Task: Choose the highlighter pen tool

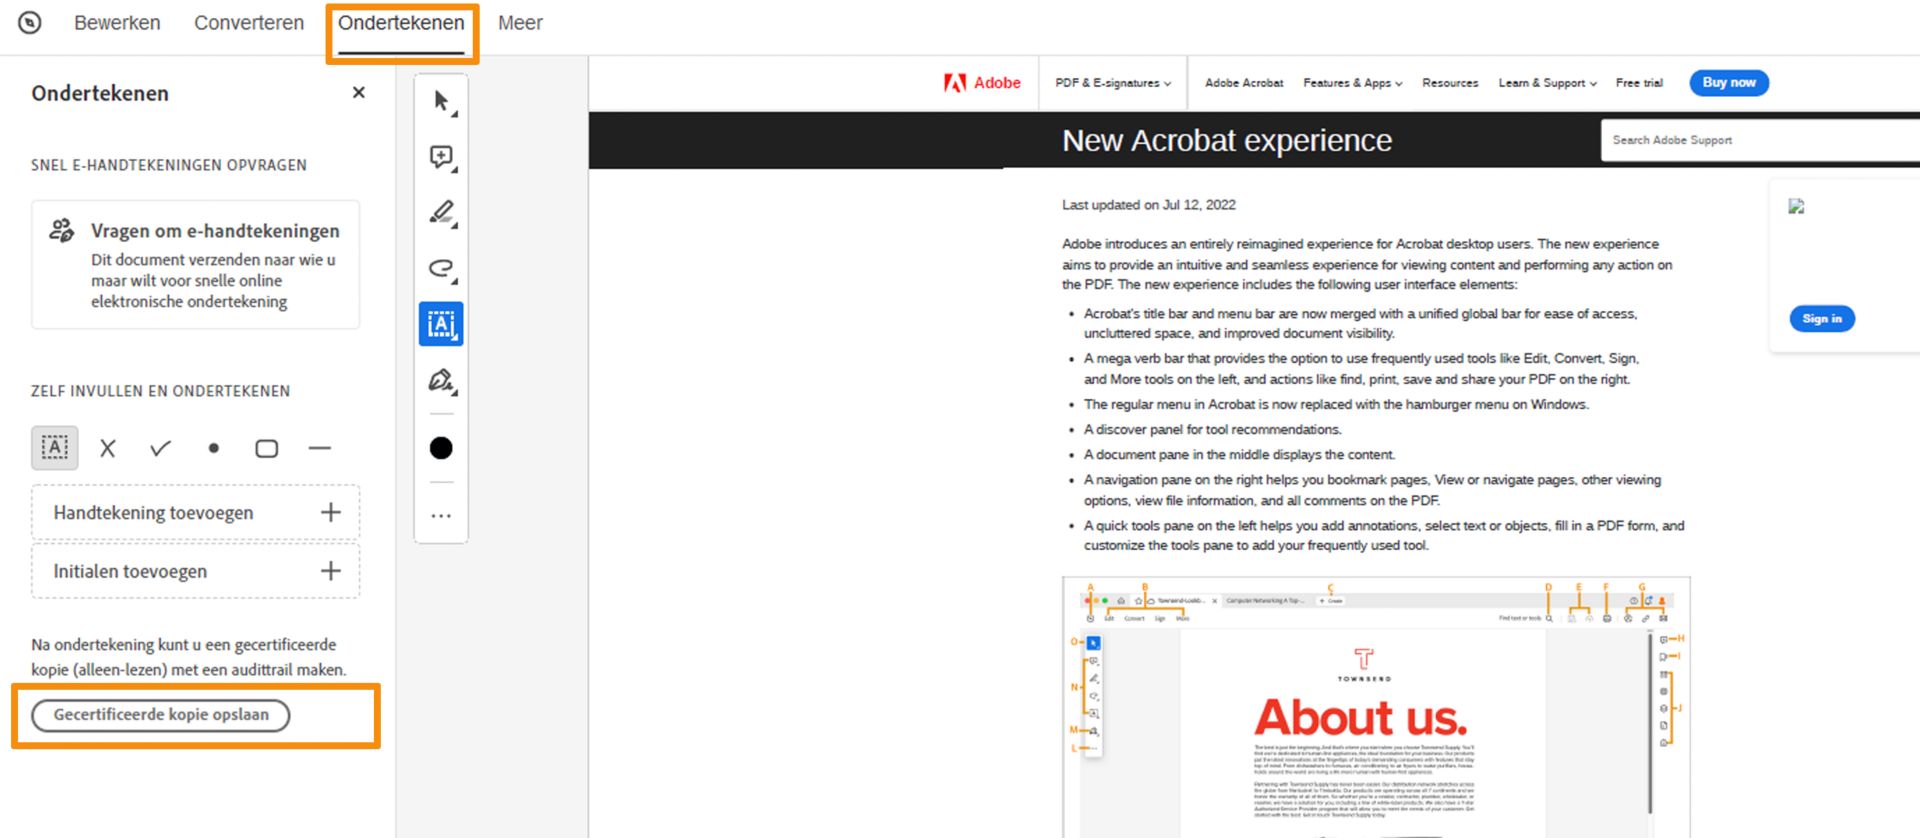Action: [x=441, y=213]
